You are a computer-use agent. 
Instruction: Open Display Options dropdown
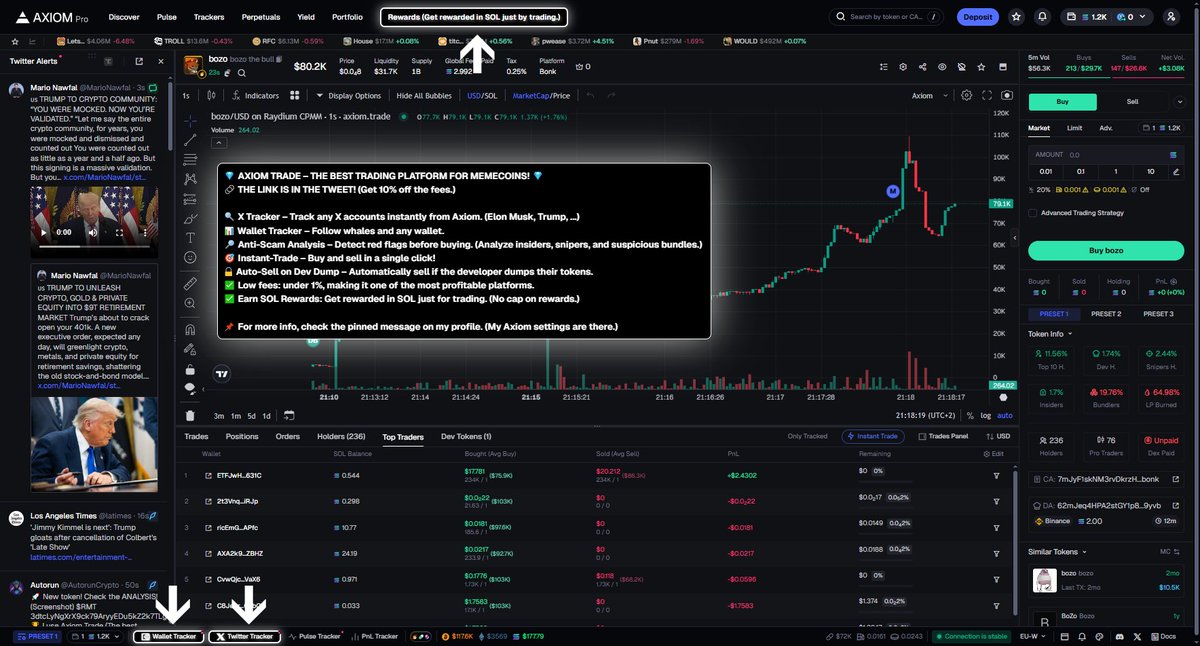pos(349,96)
